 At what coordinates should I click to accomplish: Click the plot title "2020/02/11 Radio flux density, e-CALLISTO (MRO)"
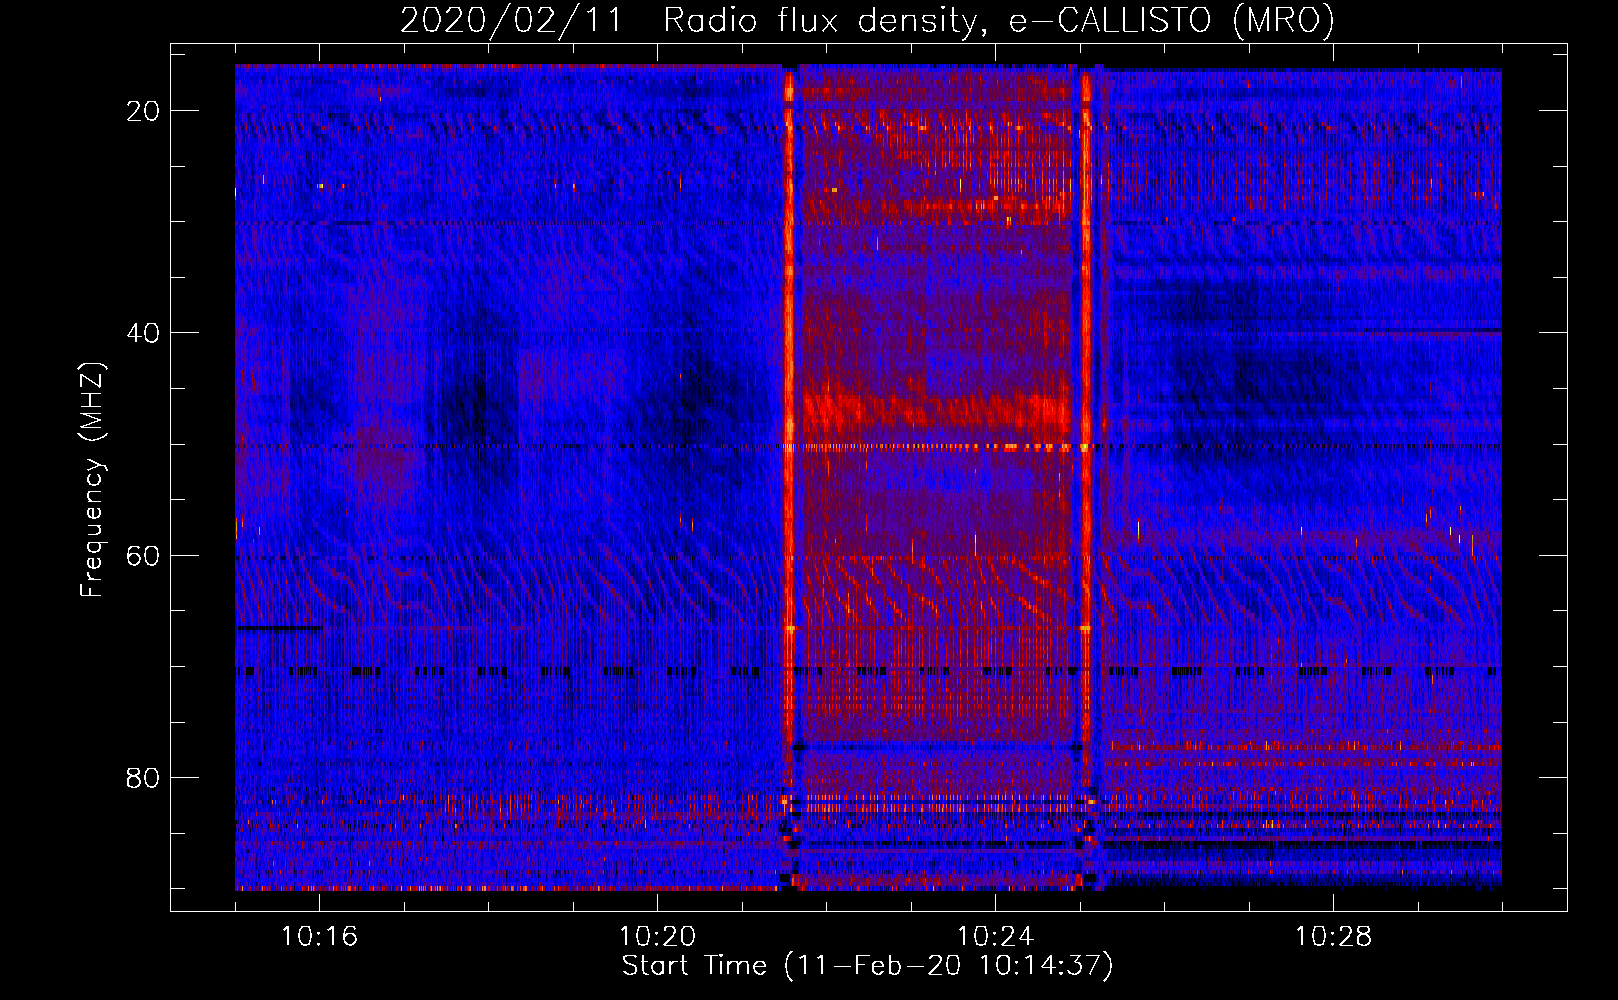click(x=867, y=20)
